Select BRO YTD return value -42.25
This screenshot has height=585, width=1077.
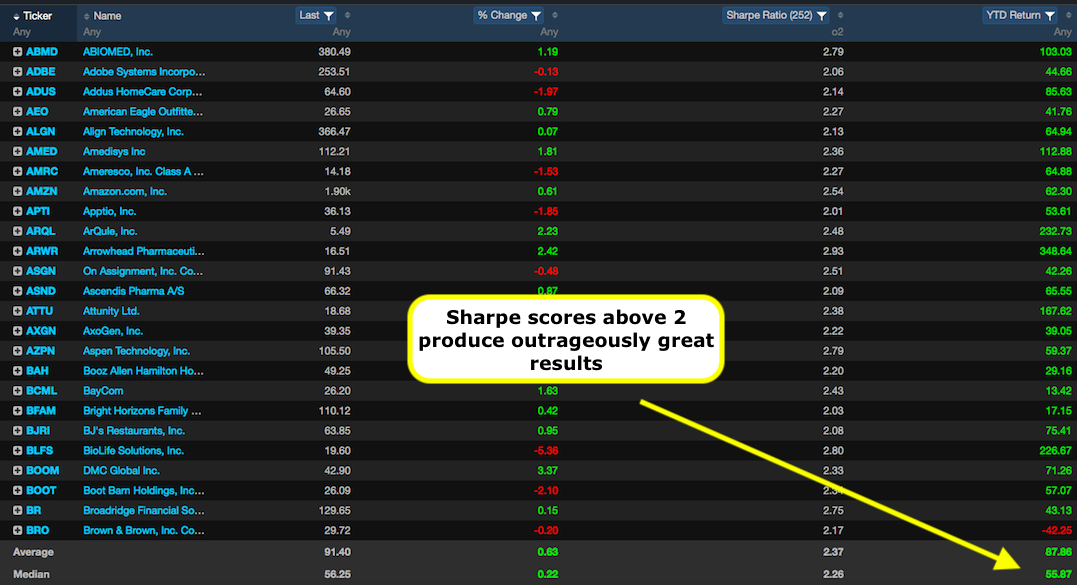1056,530
